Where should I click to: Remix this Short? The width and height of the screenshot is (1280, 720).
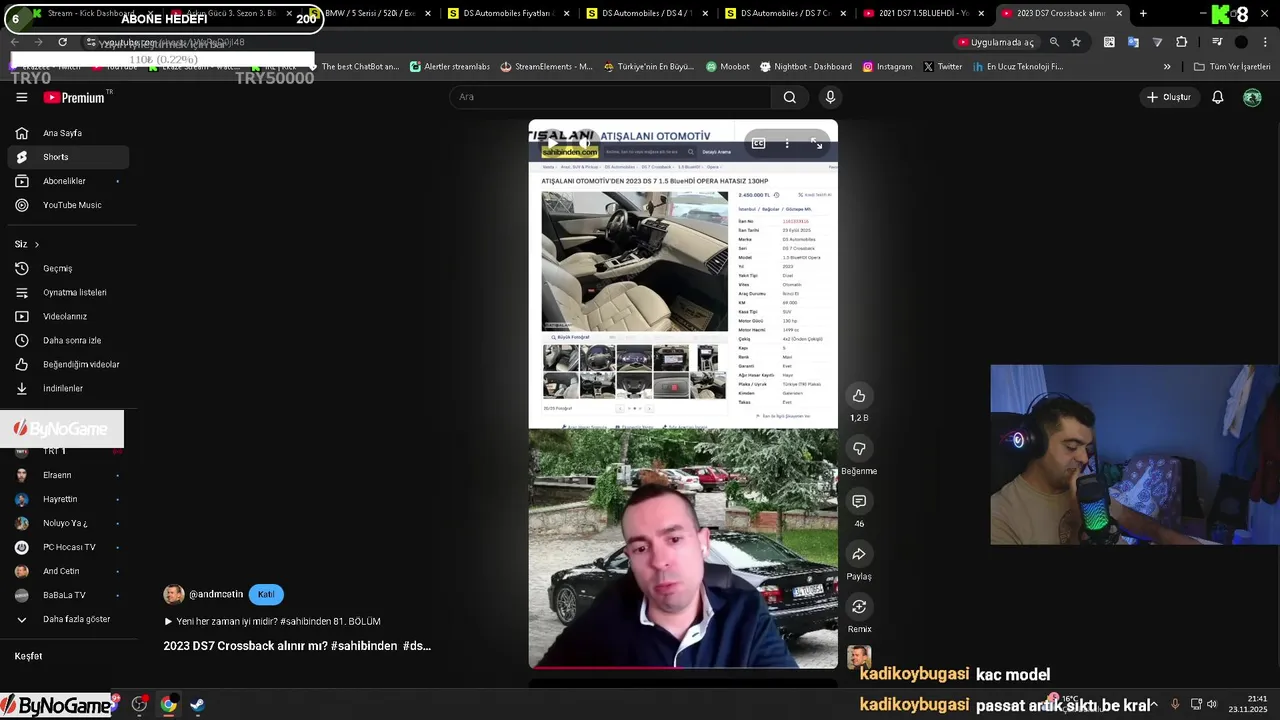click(x=859, y=606)
